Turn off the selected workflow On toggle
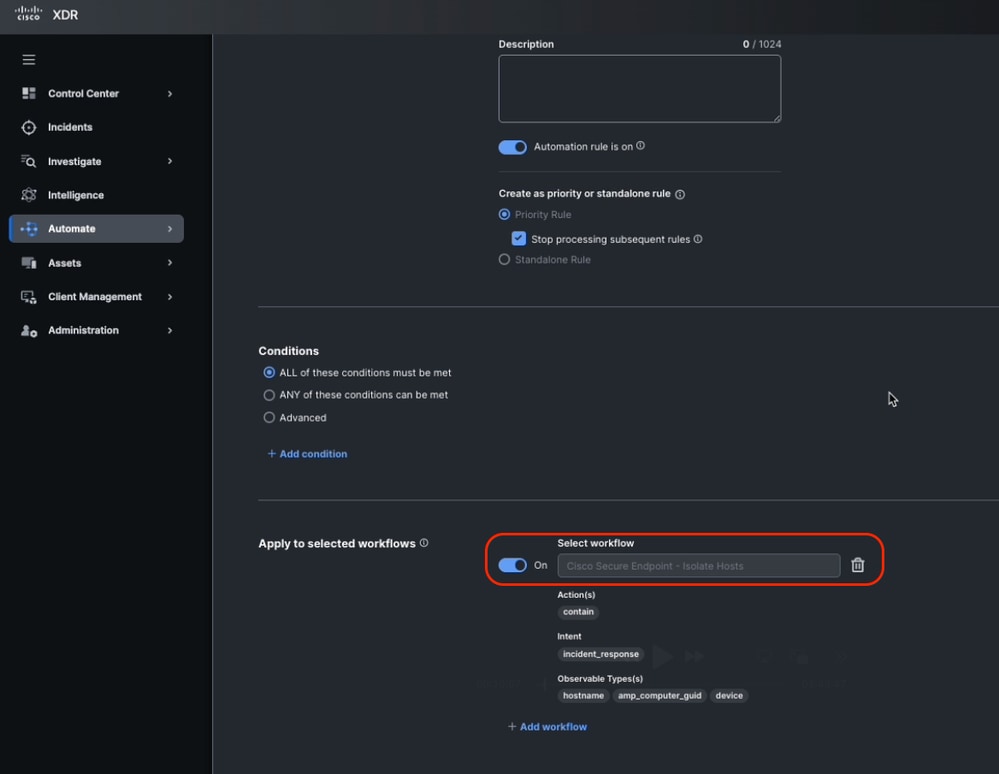Viewport: 999px width, 774px height. [x=512, y=565]
